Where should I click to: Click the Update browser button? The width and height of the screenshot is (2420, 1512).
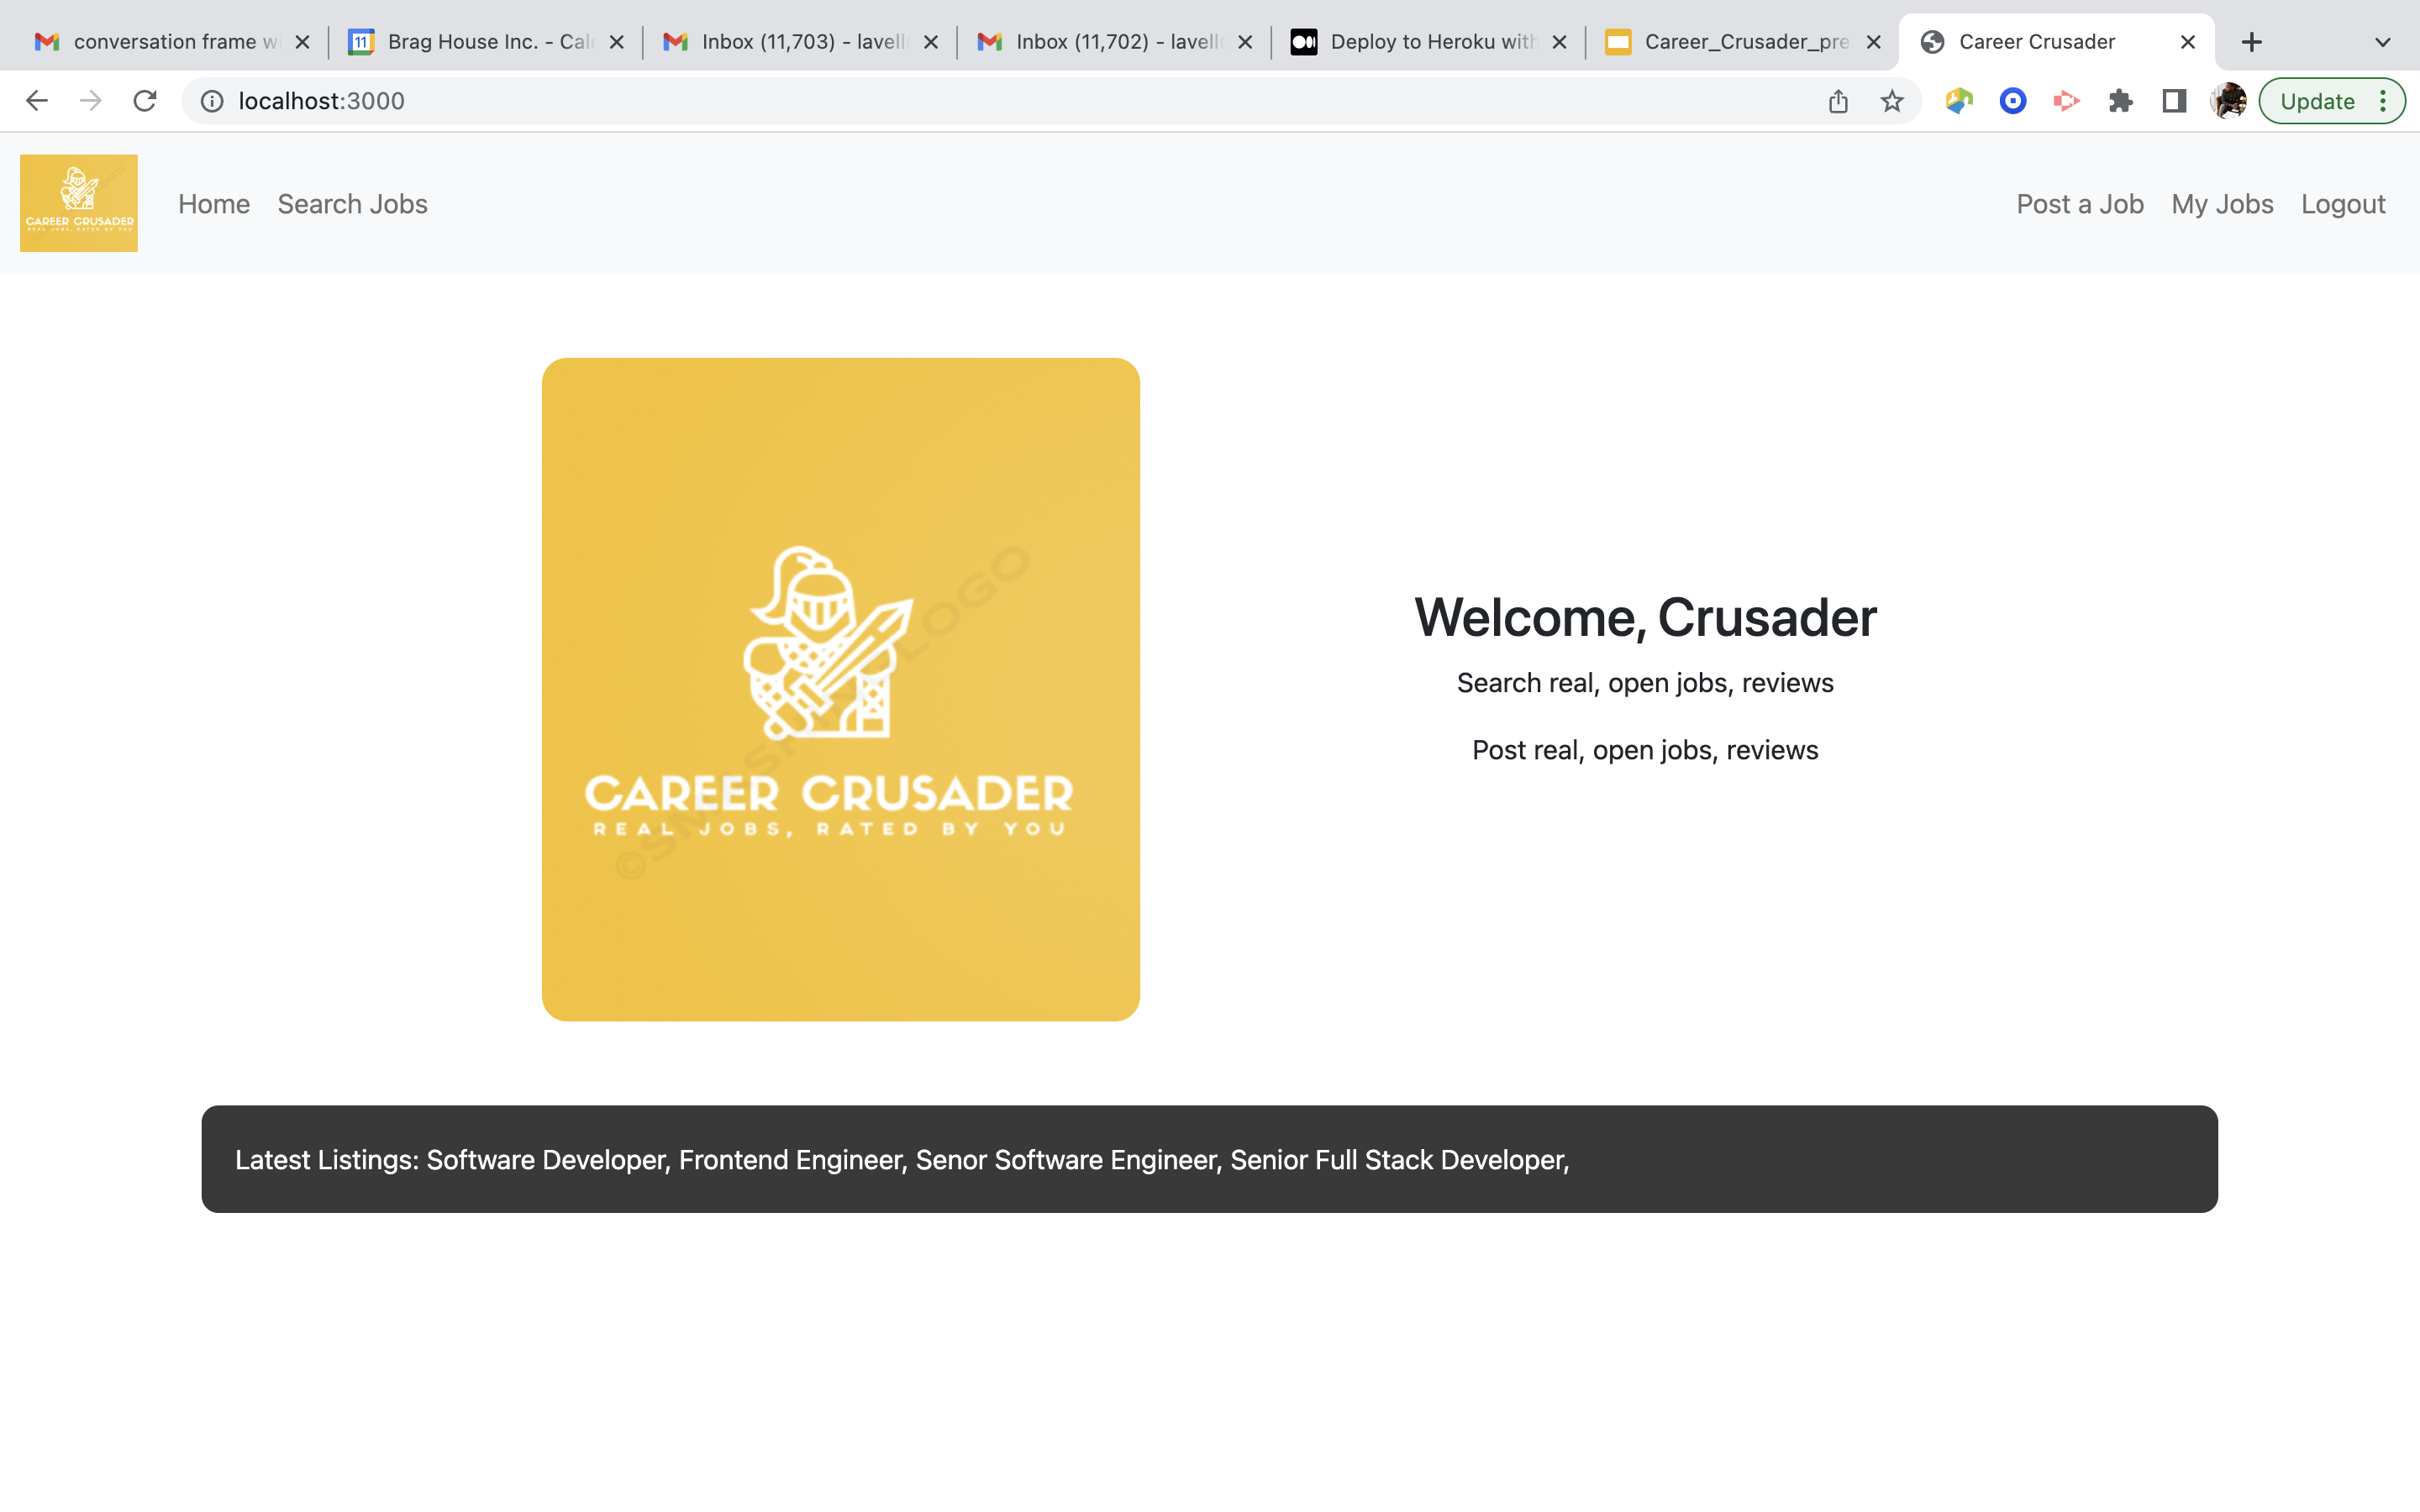2318,100
